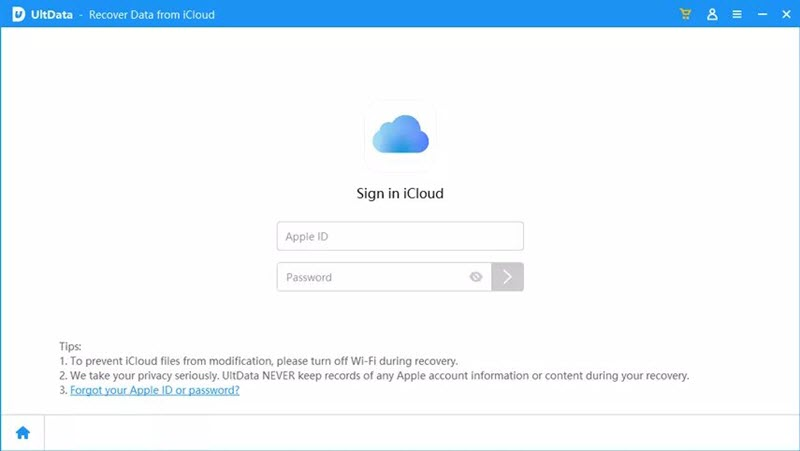
Task: Submit sign-in with arrow button
Action: pyautogui.click(x=507, y=277)
